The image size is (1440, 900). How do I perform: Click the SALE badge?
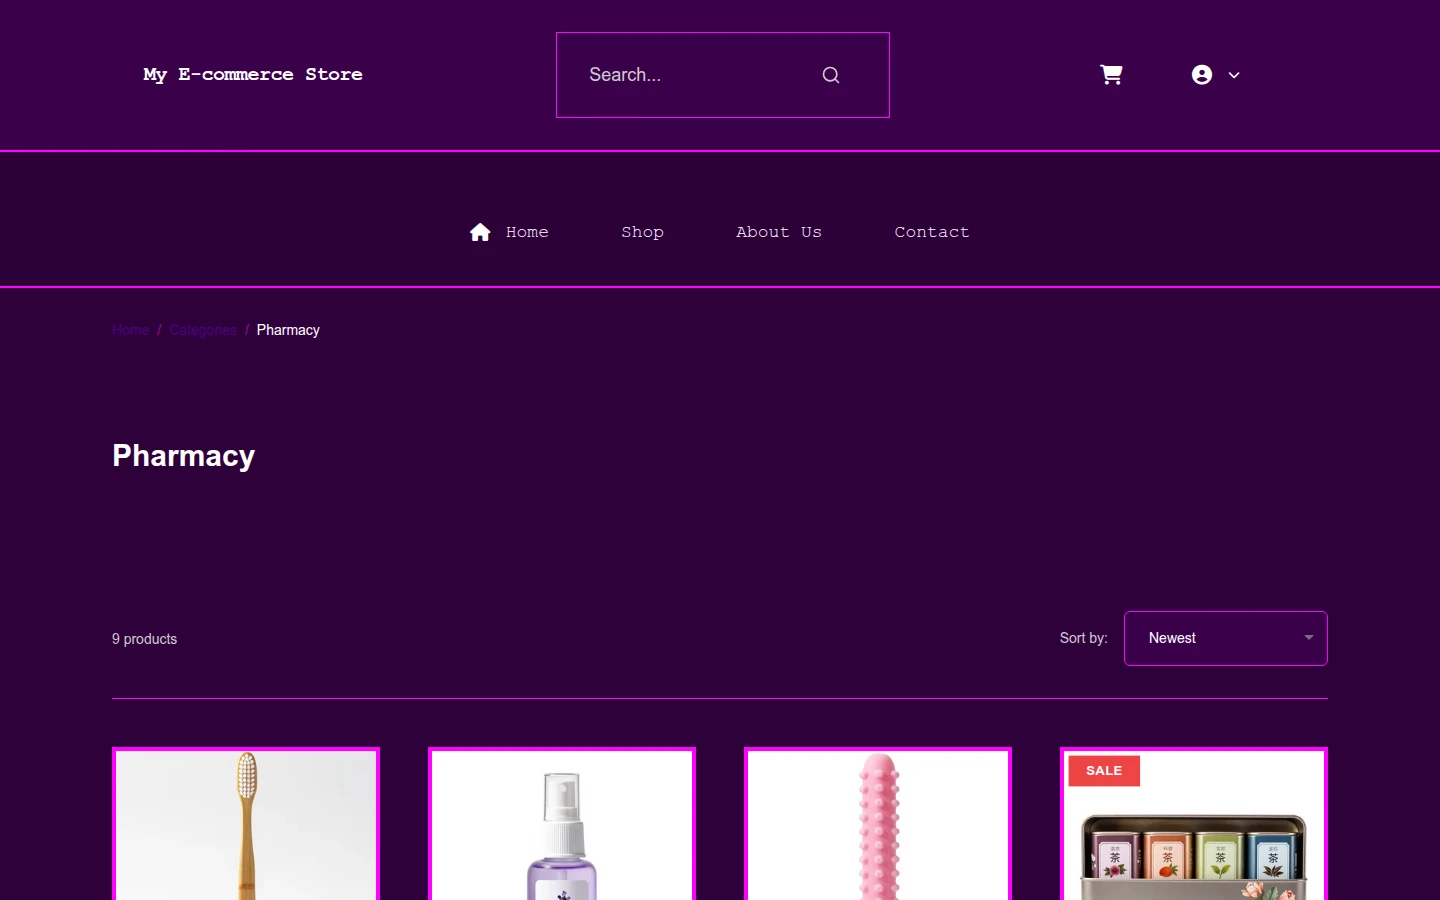tap(1104, 771)
